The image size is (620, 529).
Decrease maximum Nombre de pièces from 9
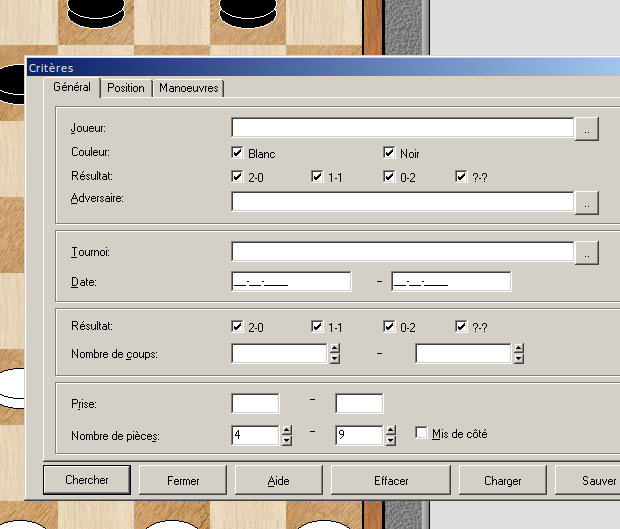(x=390, y=441)
